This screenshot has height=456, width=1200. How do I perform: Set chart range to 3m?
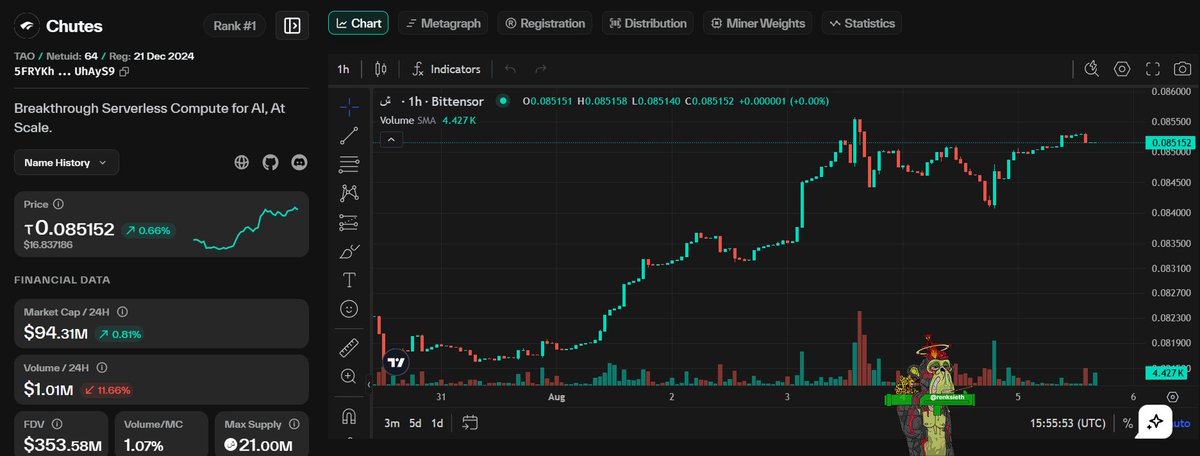point(393,423)
